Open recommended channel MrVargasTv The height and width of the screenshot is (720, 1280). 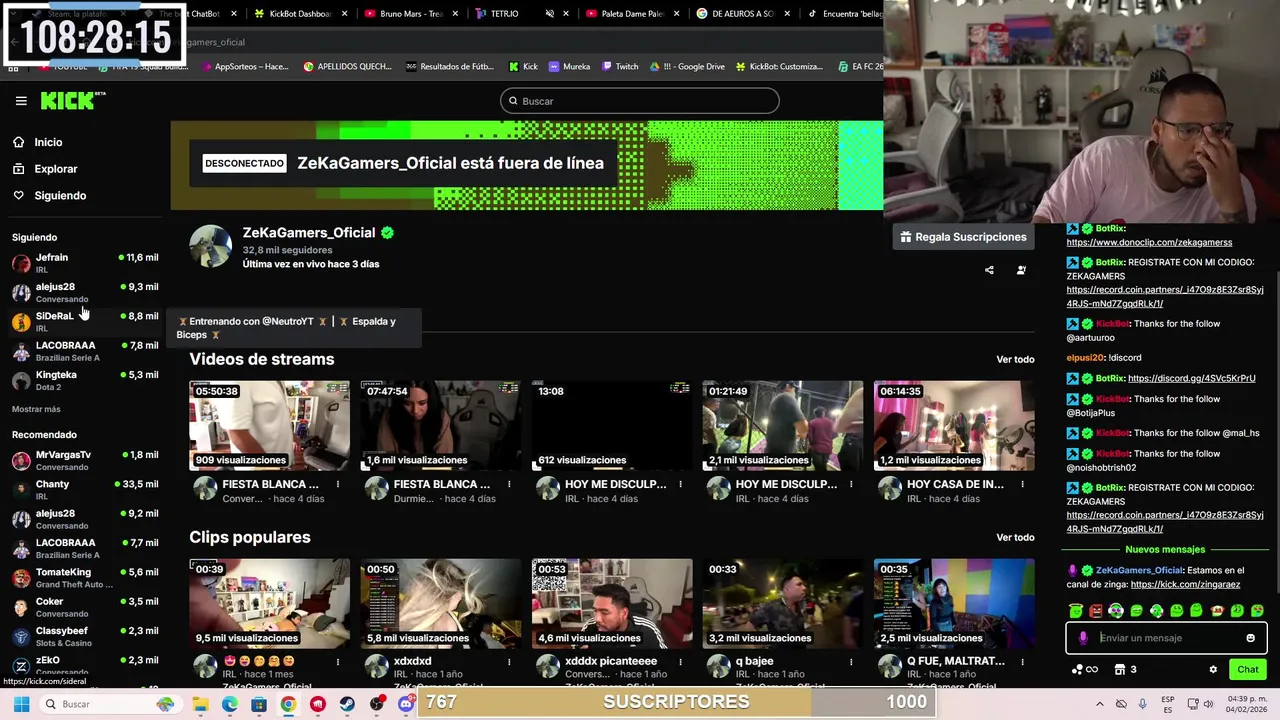tap(85, 460)
